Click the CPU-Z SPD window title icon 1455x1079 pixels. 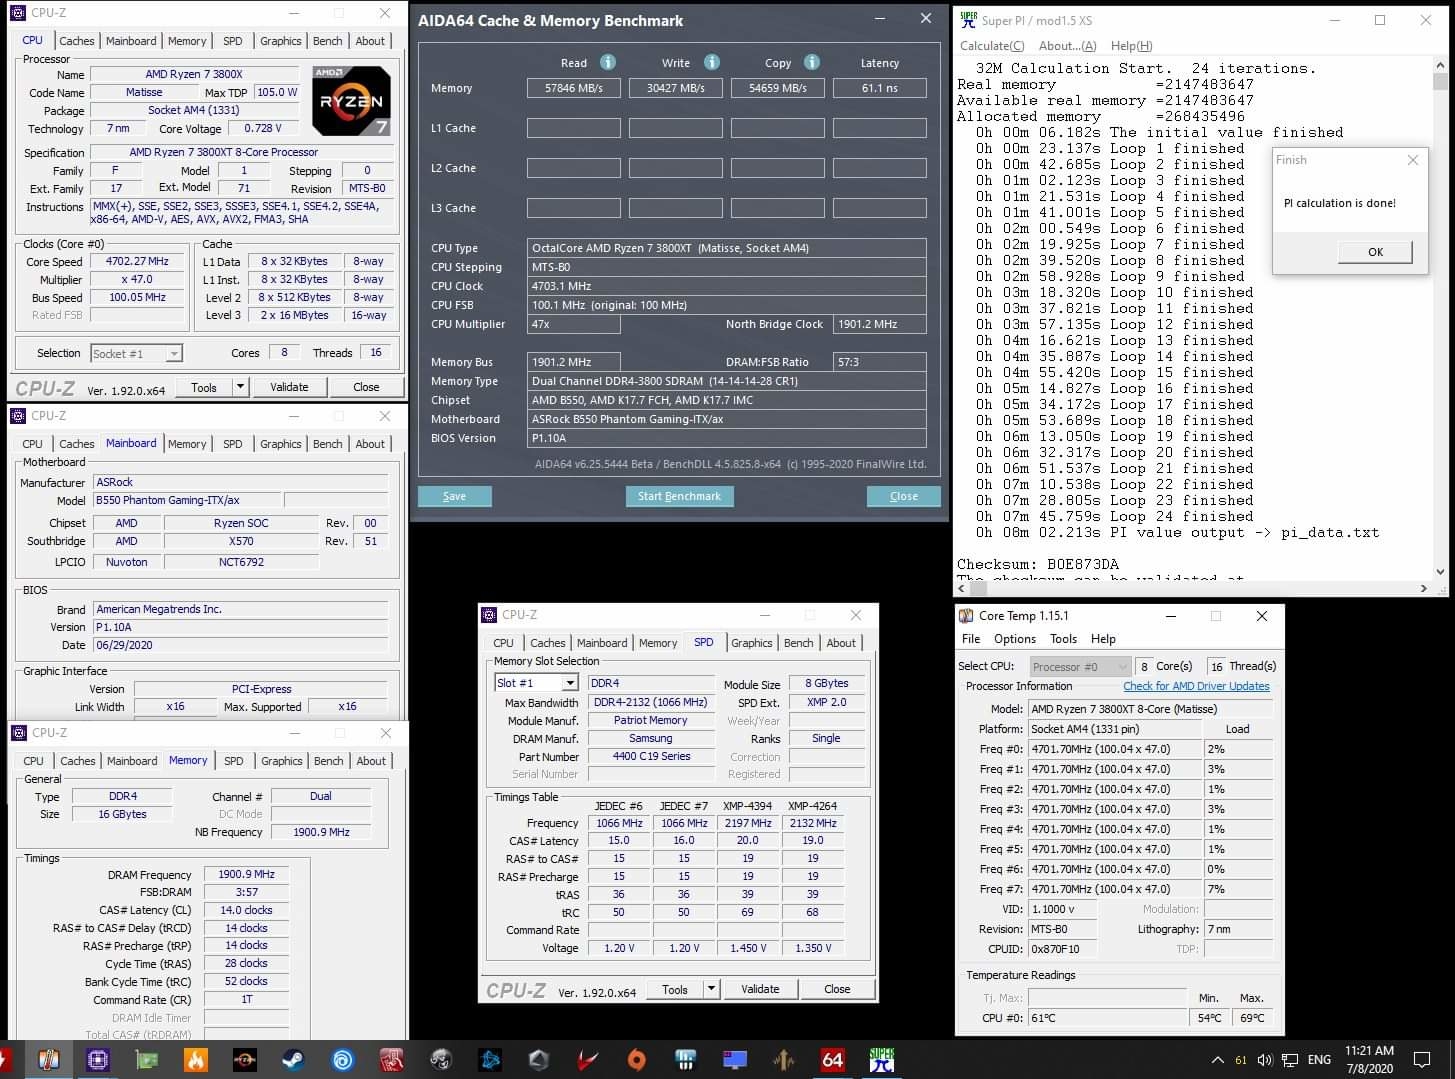tap(489, 615)
